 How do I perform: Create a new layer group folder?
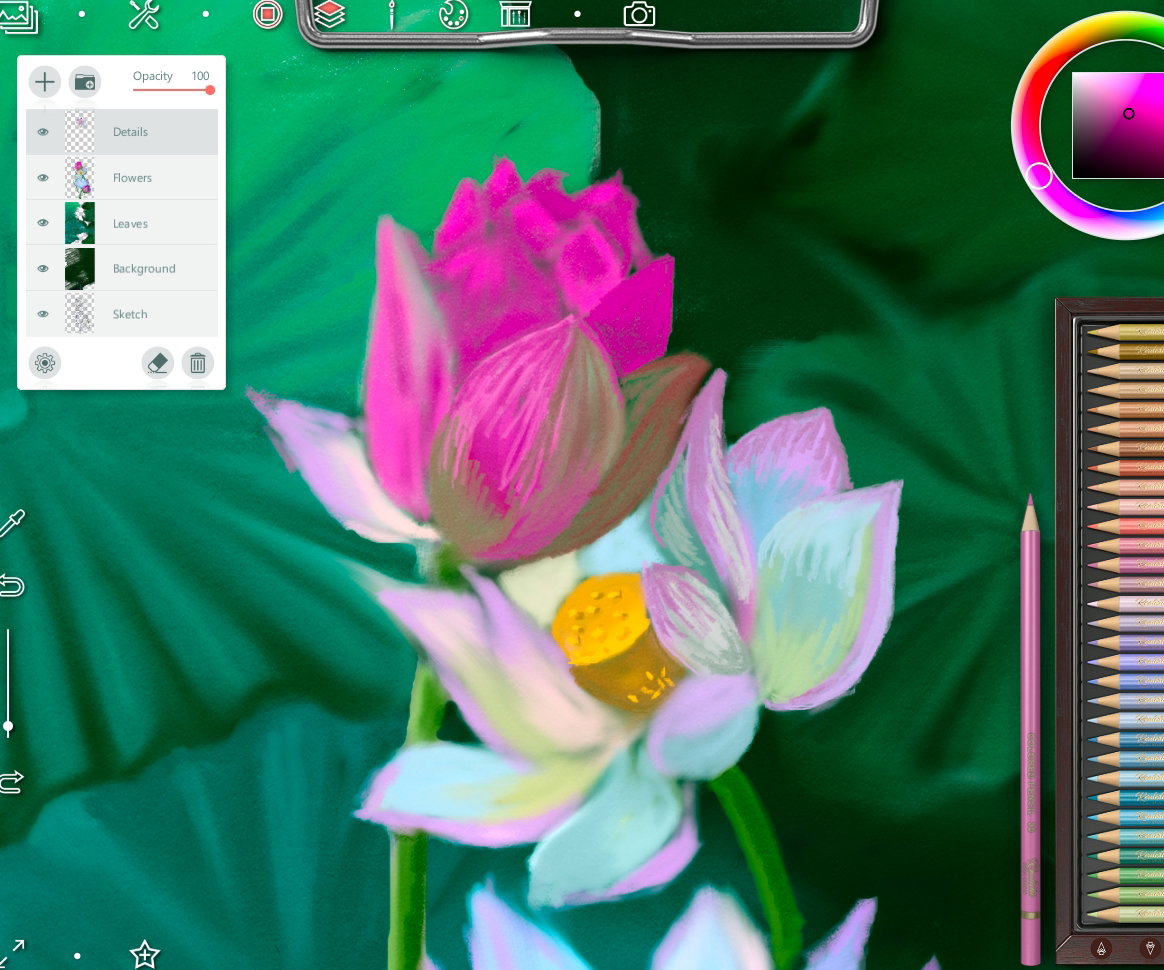point(85,82)
